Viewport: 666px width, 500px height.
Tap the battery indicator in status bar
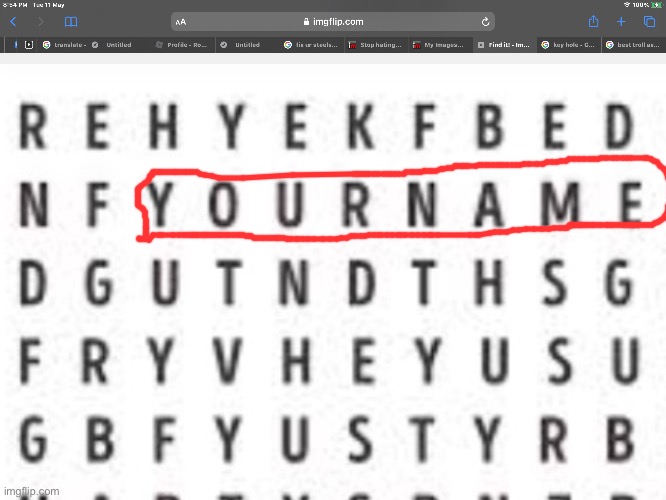[650, 4]
